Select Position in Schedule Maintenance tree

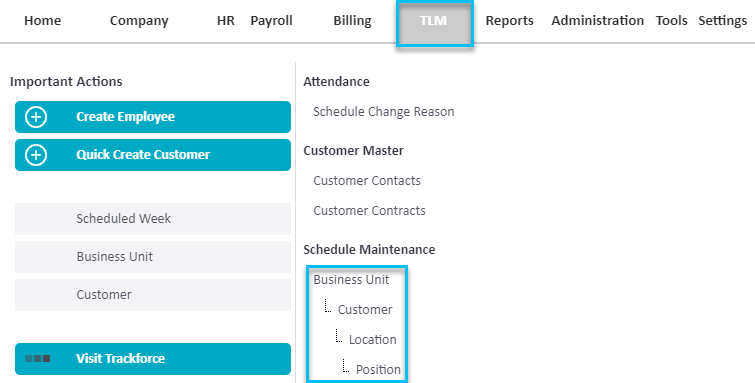point(378,370)
